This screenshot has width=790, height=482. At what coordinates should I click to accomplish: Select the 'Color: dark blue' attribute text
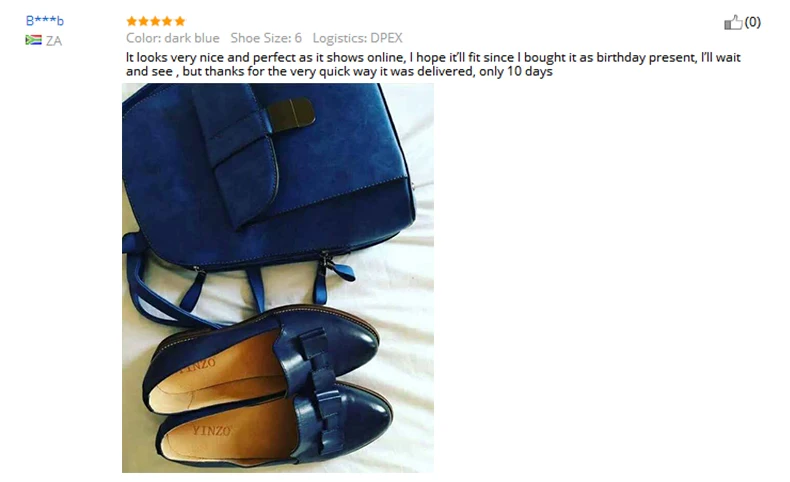173,38
